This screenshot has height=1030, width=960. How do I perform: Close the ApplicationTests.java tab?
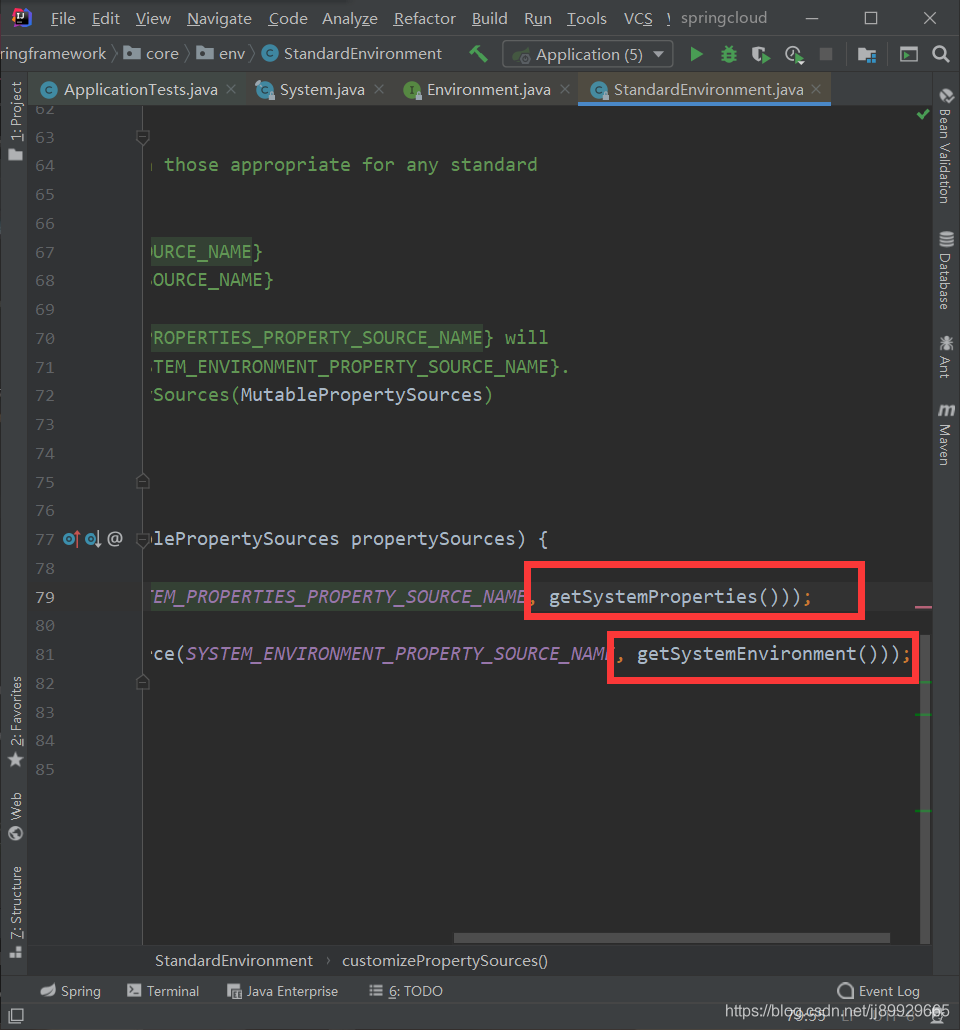click(x=231, y=89)
